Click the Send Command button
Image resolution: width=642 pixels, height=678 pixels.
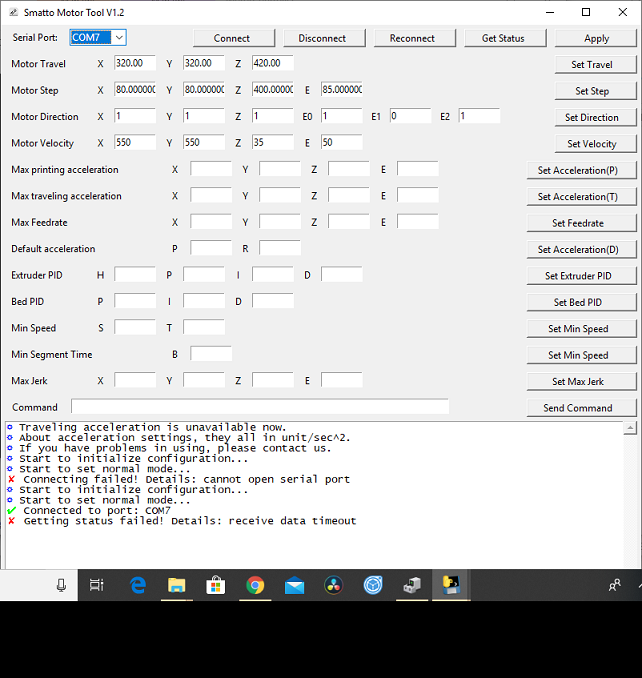(581, 407)
